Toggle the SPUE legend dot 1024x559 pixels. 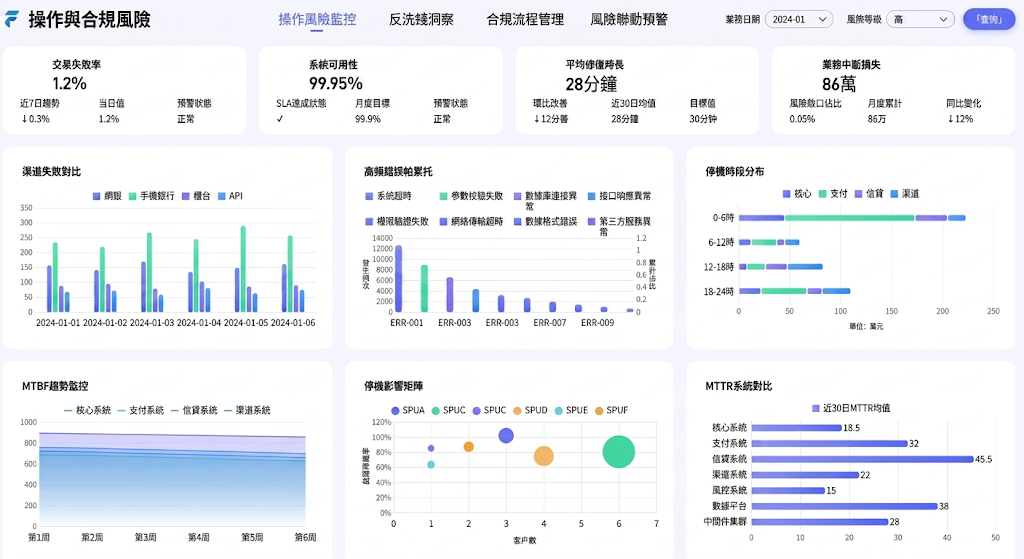tap(558, 411)
